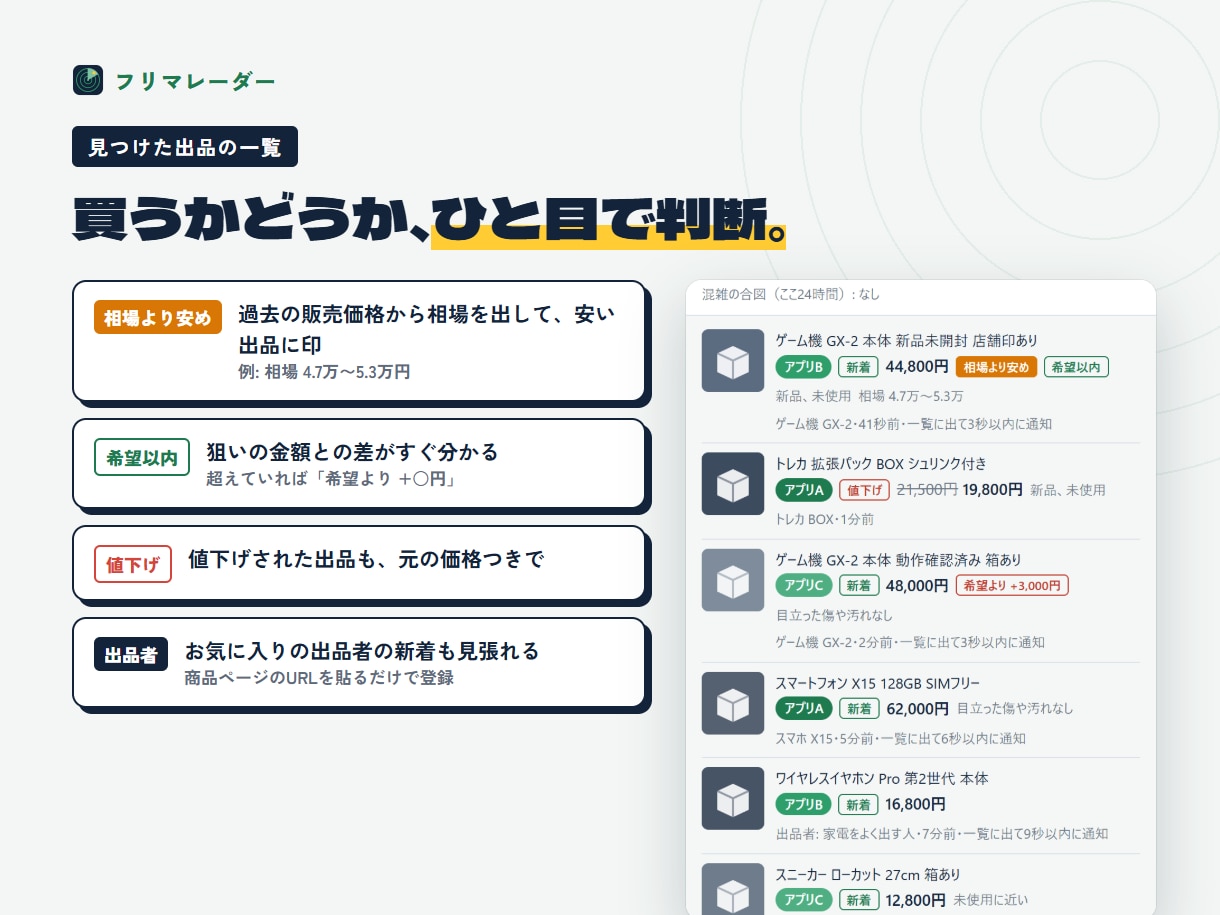The width and height of the screenshot is (1220, 915).
Task: Click the フリマレーダー brand name text
Action: (195, 81)
